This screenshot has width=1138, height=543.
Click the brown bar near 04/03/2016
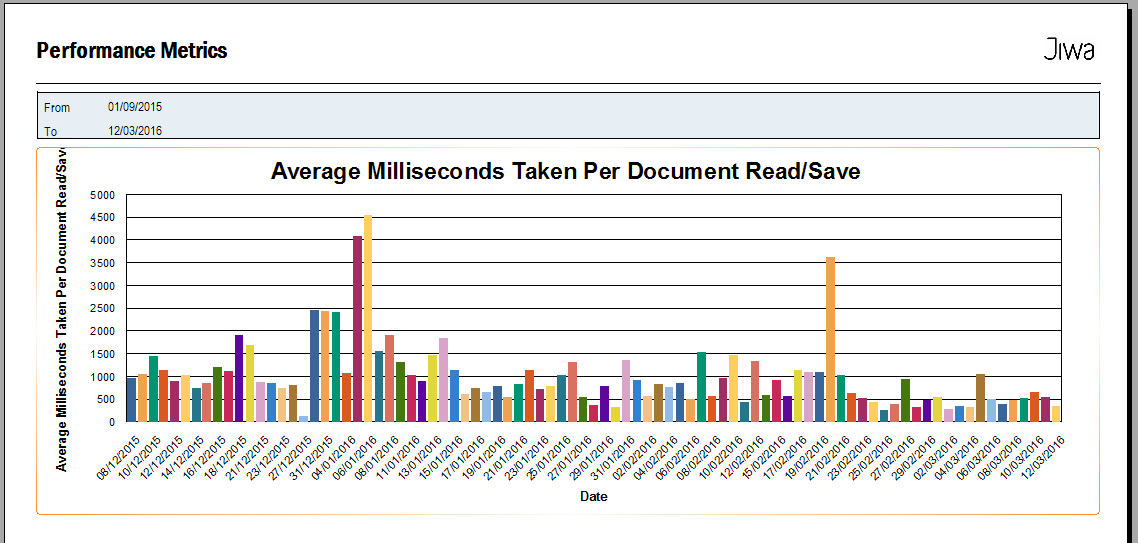981,398
